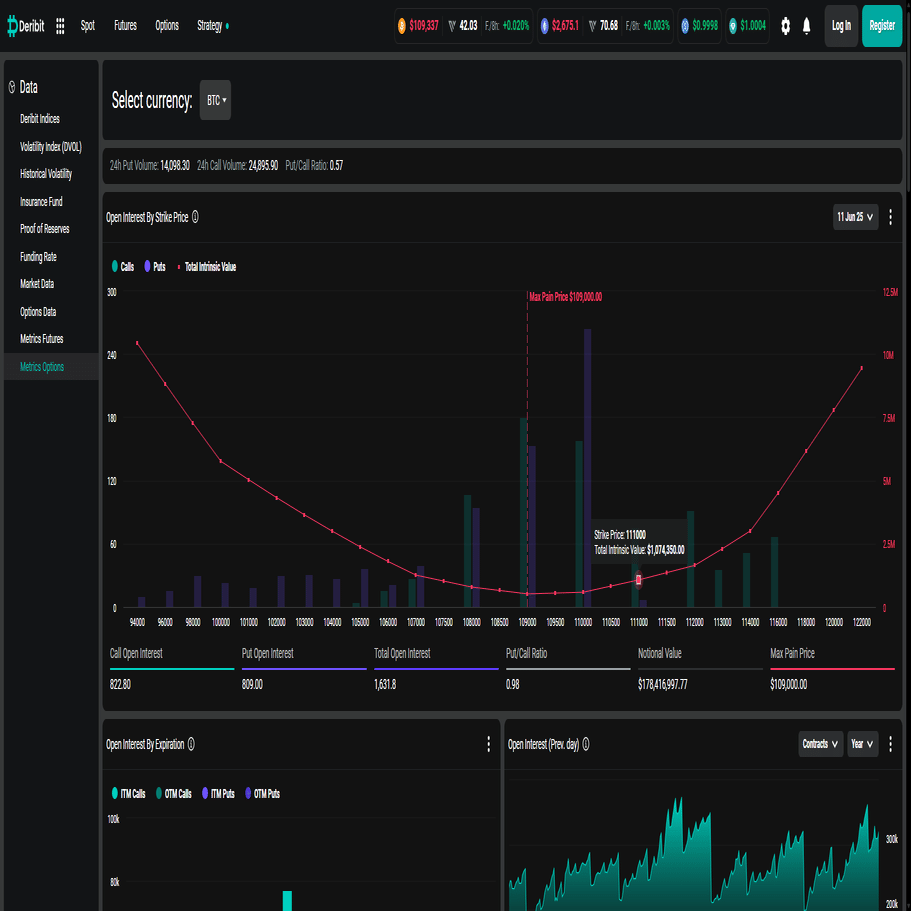Click info icon beside Open Interest By Strike Price
This screenshot has width=911, height=911.
(x=195, y=217)
